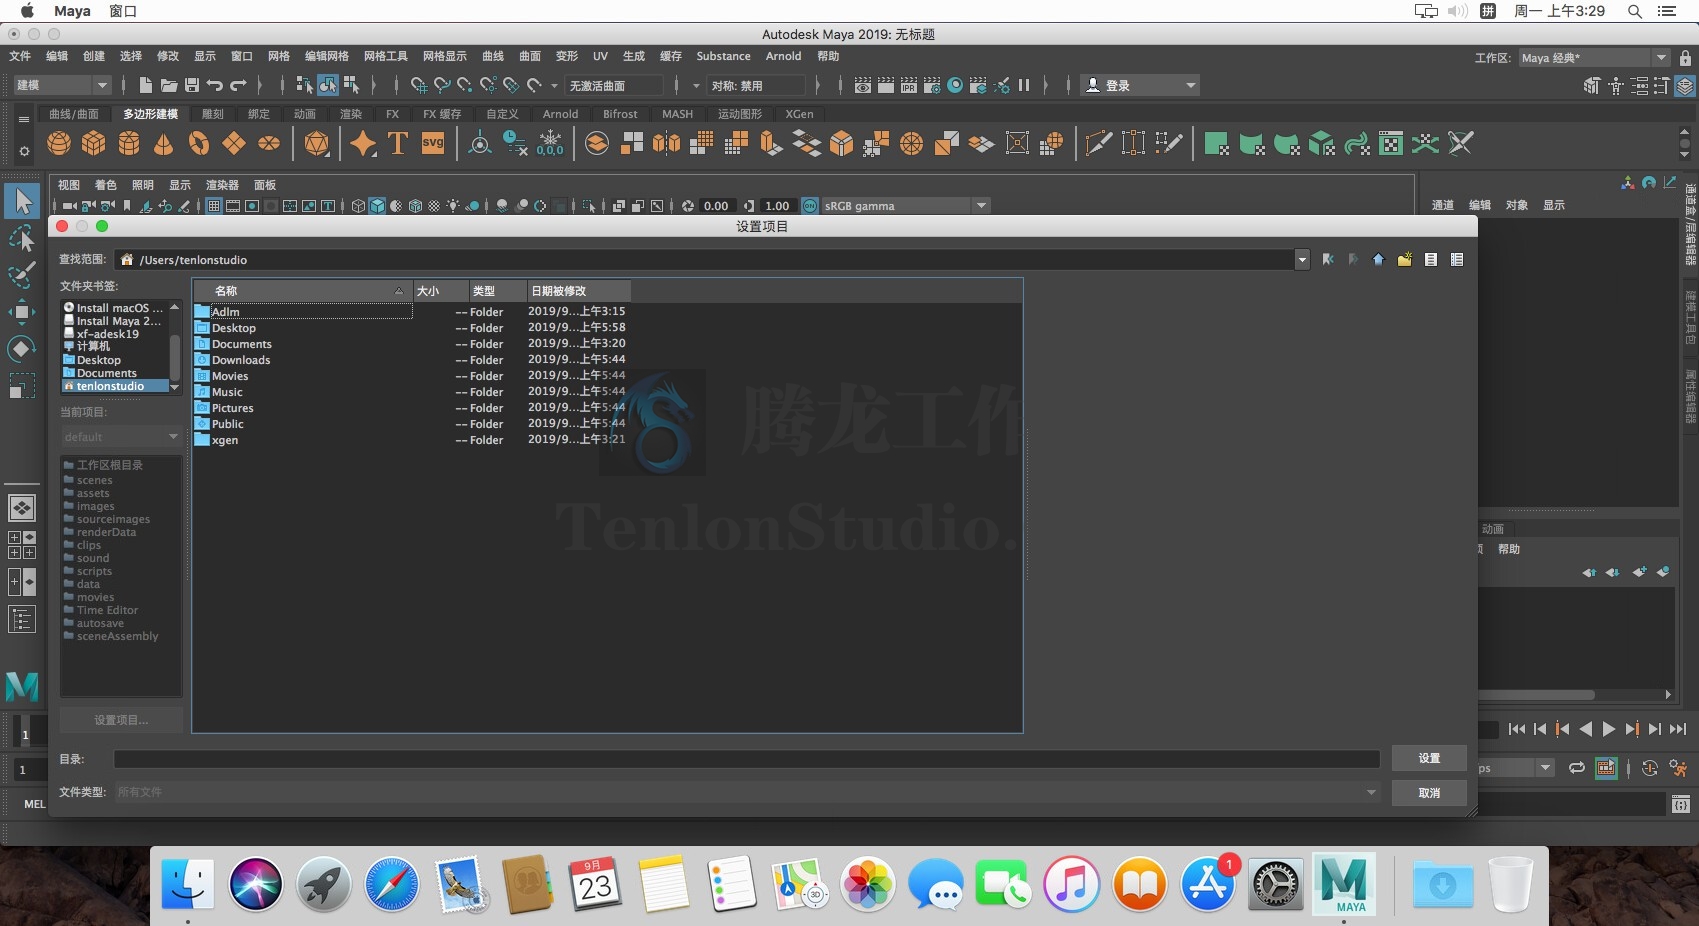Create a polygon cylinder from the shelf

pyautogui.click(x=129, y=144)
